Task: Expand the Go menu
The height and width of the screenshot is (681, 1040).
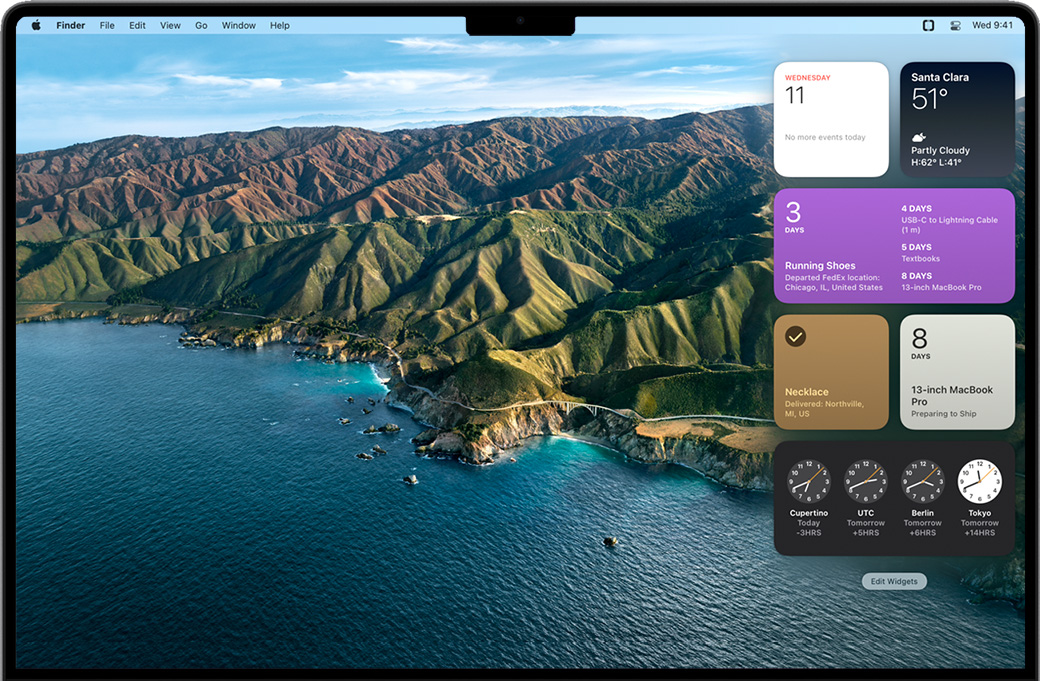Action: [x=201, y=25]
